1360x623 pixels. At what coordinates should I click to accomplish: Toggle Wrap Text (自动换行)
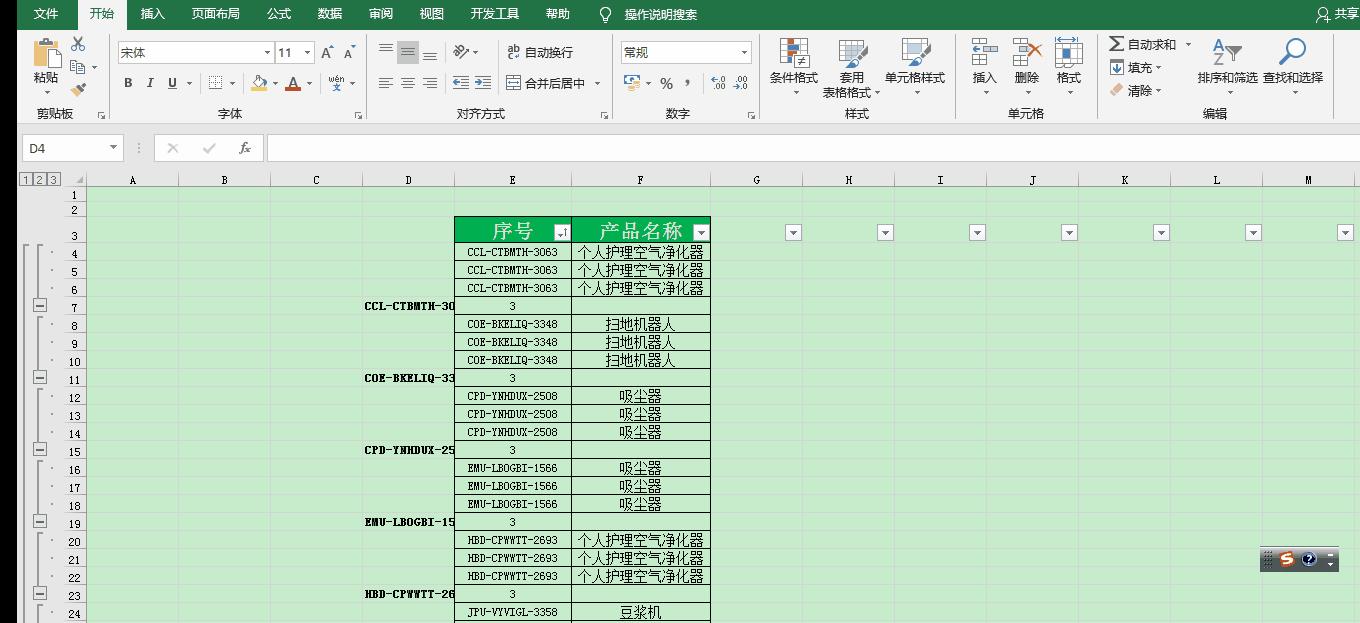point(540,52)
